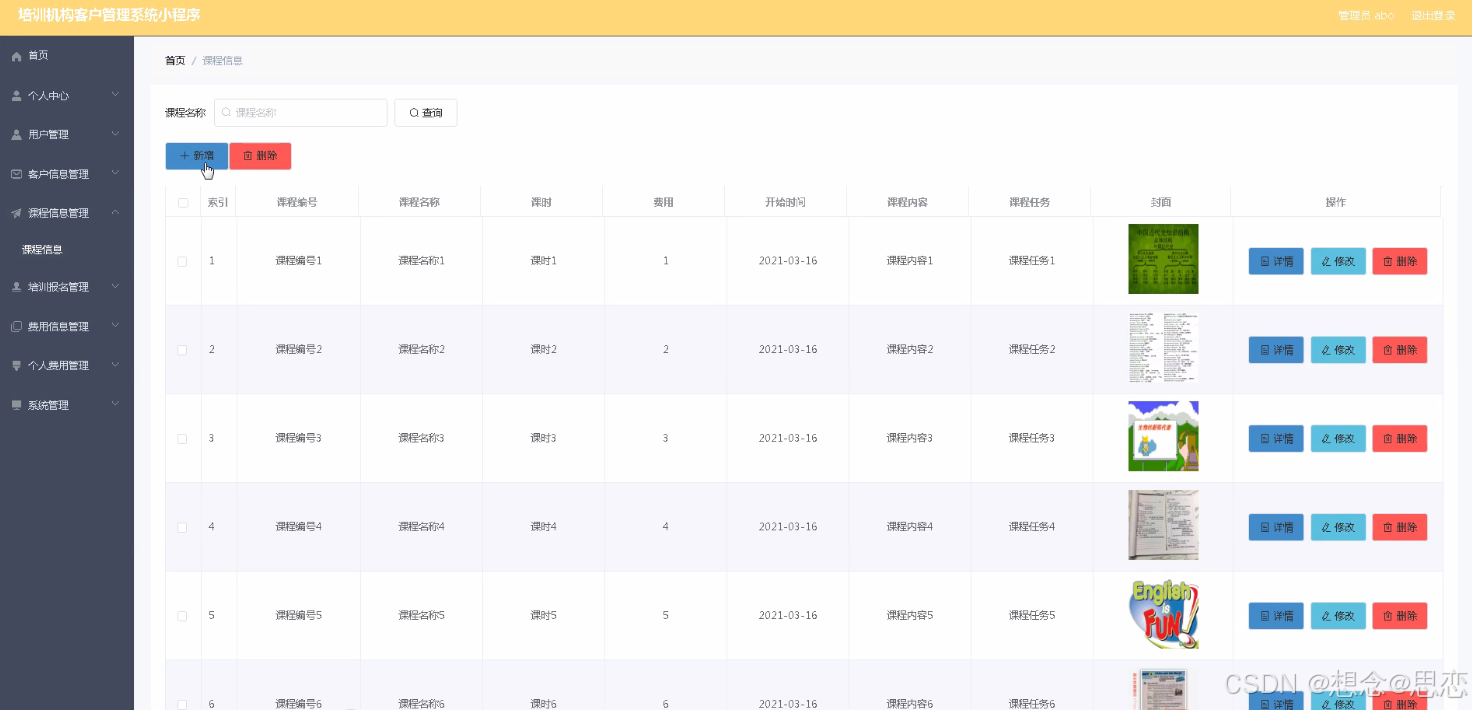Image resolution: width=1472 pixels, height=710 pixels.
Task: Click into the 课程名称 search input field
Action: pos(301,113)
